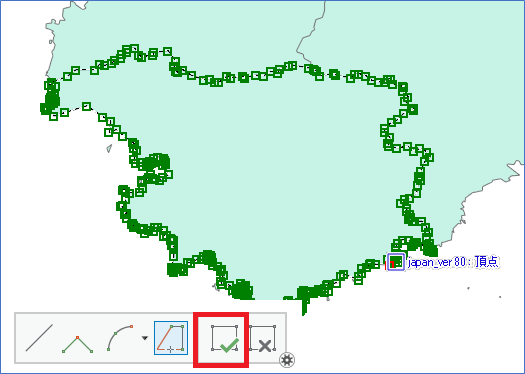Choose the Arc Segment tool
This screenshot has width=525, height=374.
120,338
